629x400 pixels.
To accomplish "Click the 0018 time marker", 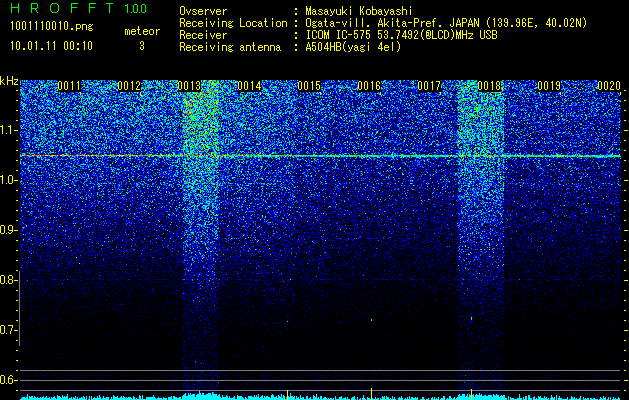I will pyautogui.click(x=489, y=86).
